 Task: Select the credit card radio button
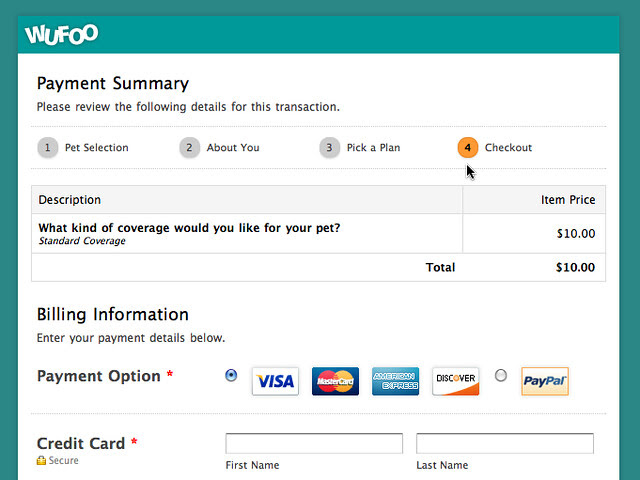tap(231, 375)
